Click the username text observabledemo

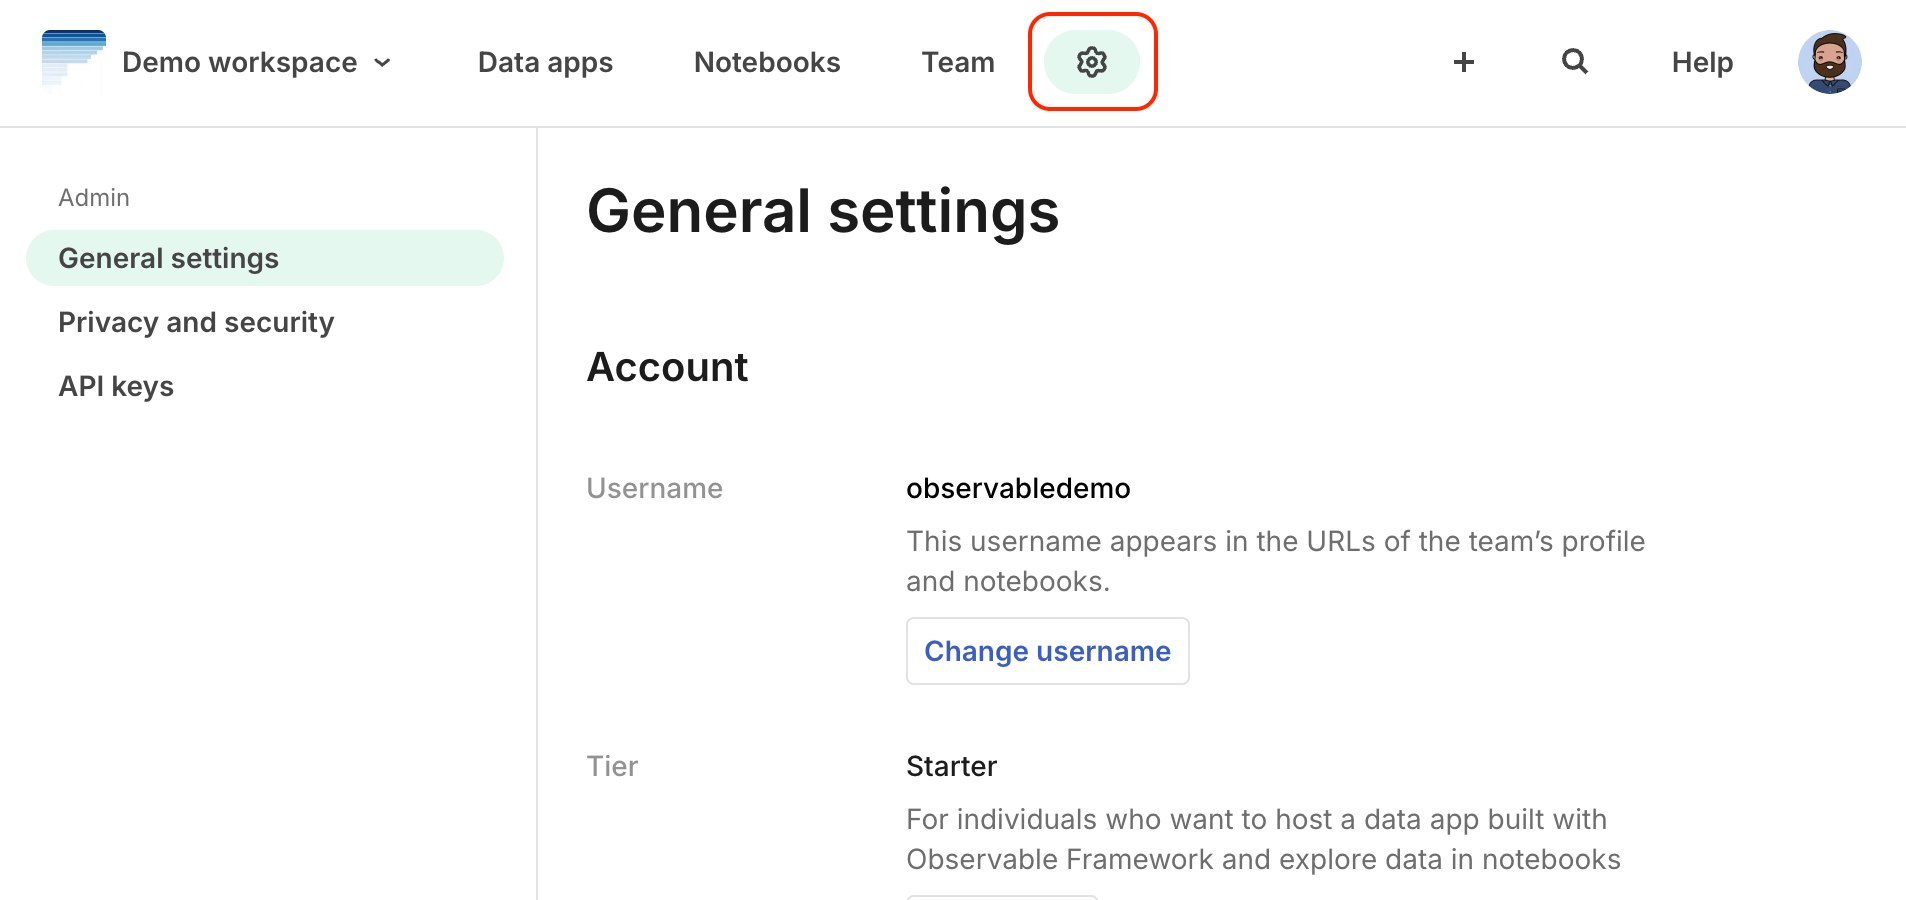tap(1018, 488)
